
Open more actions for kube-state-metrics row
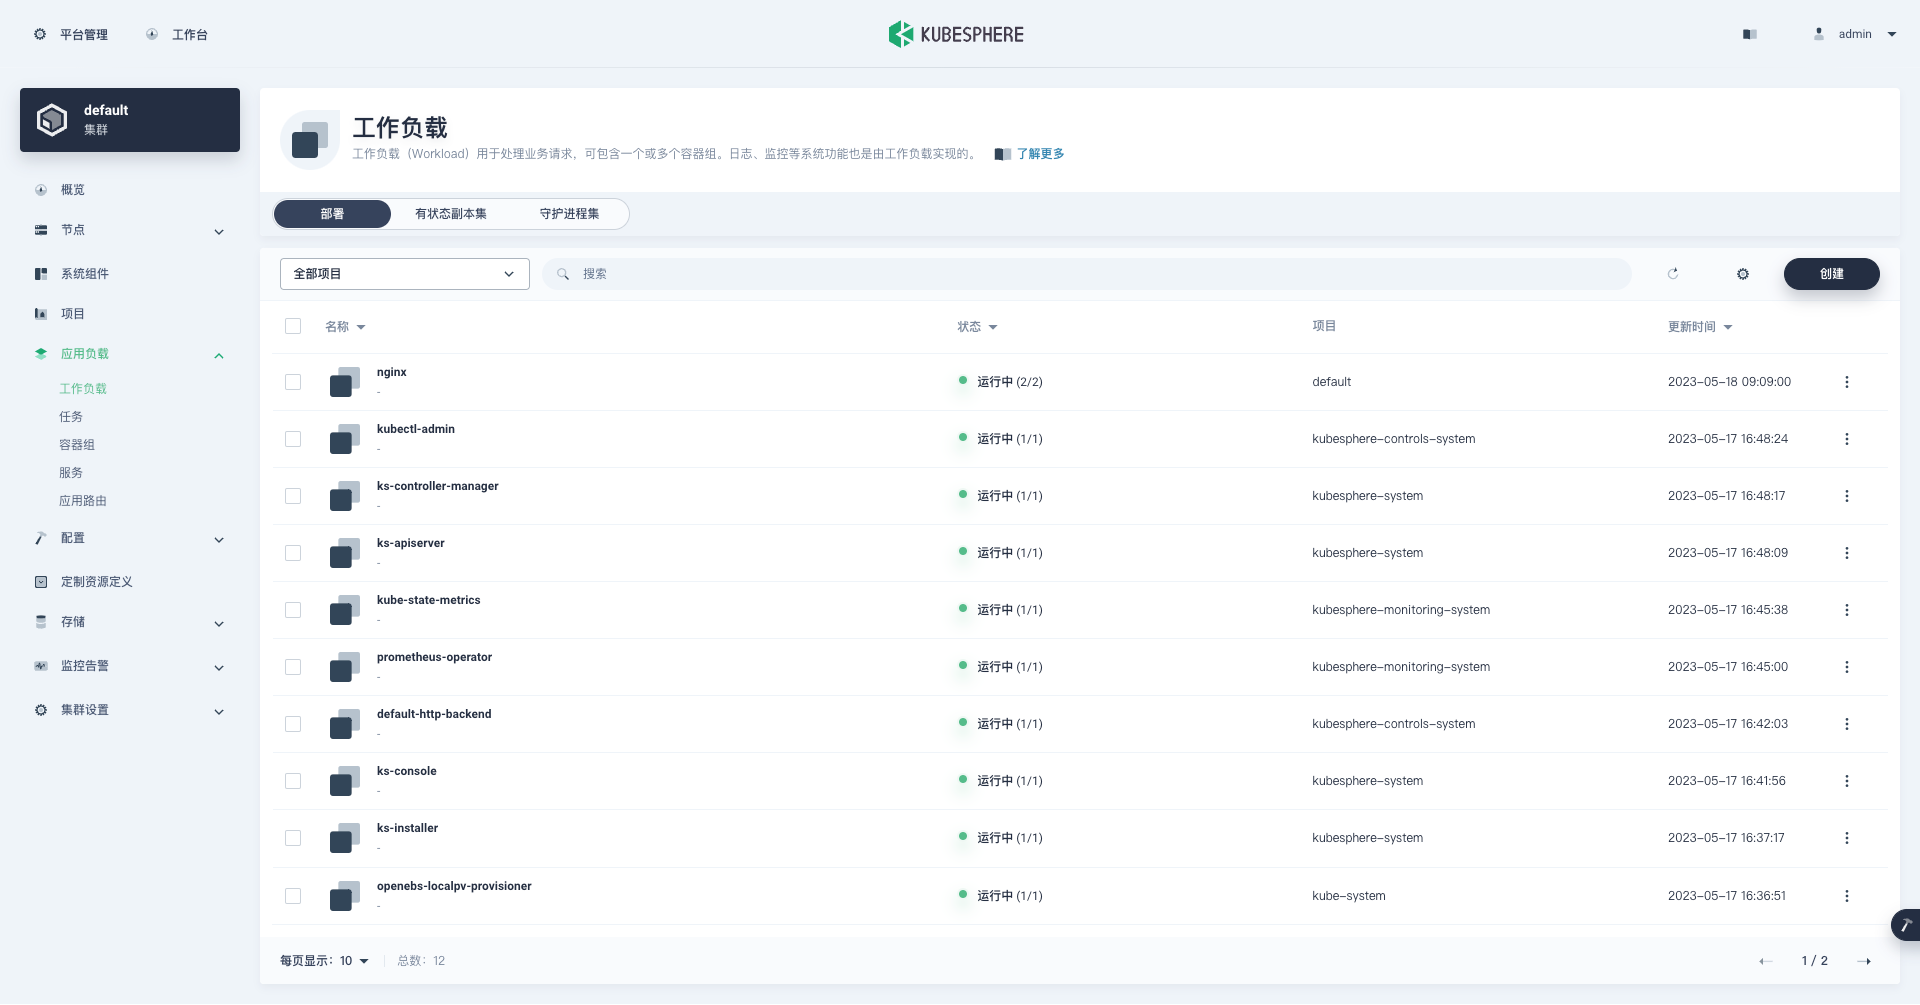1847,610
